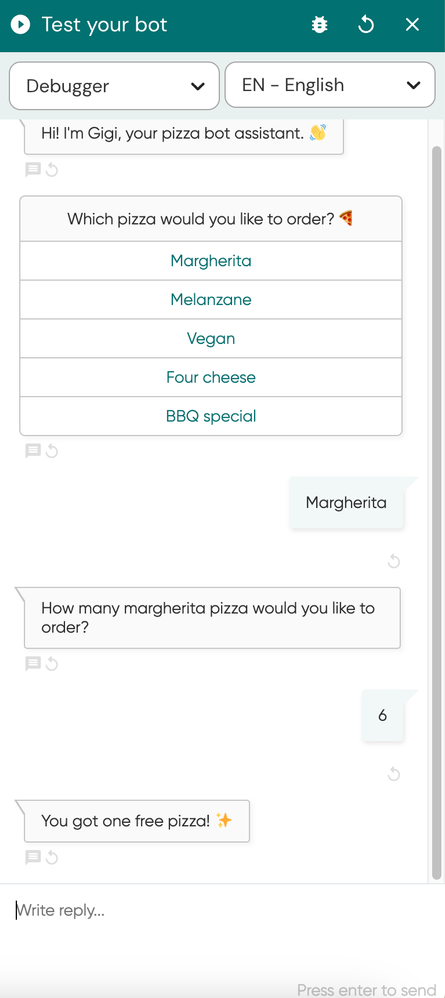
Task: Undo the Margherita user reply
Action: (x=394, y=561)
